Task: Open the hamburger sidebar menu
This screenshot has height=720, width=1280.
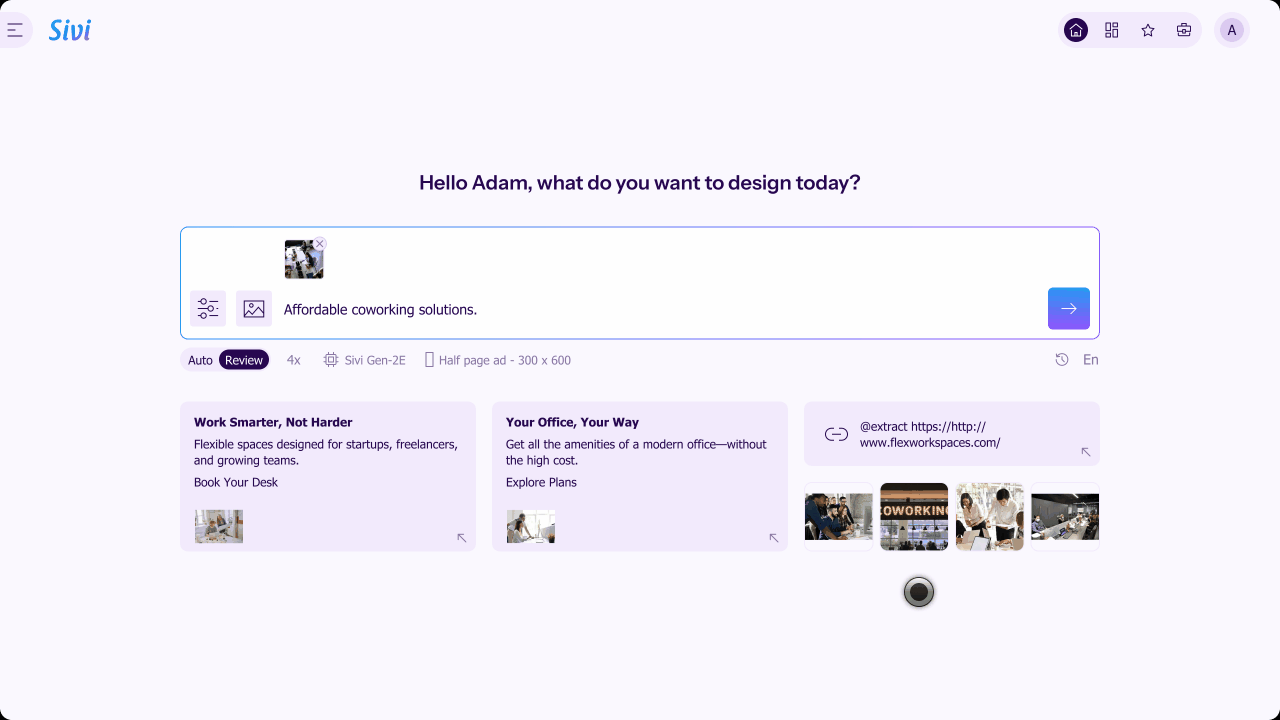Action: coord(15,30)
